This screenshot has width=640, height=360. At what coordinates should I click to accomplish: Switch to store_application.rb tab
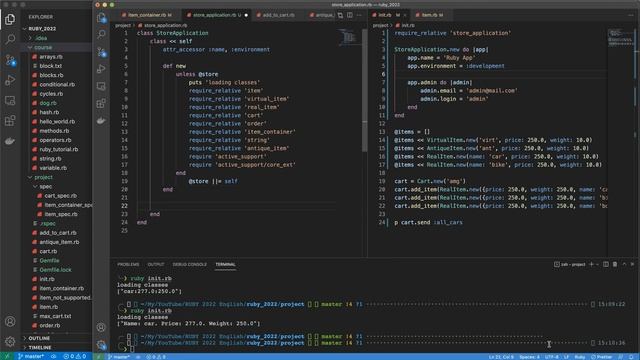(217, 15)
